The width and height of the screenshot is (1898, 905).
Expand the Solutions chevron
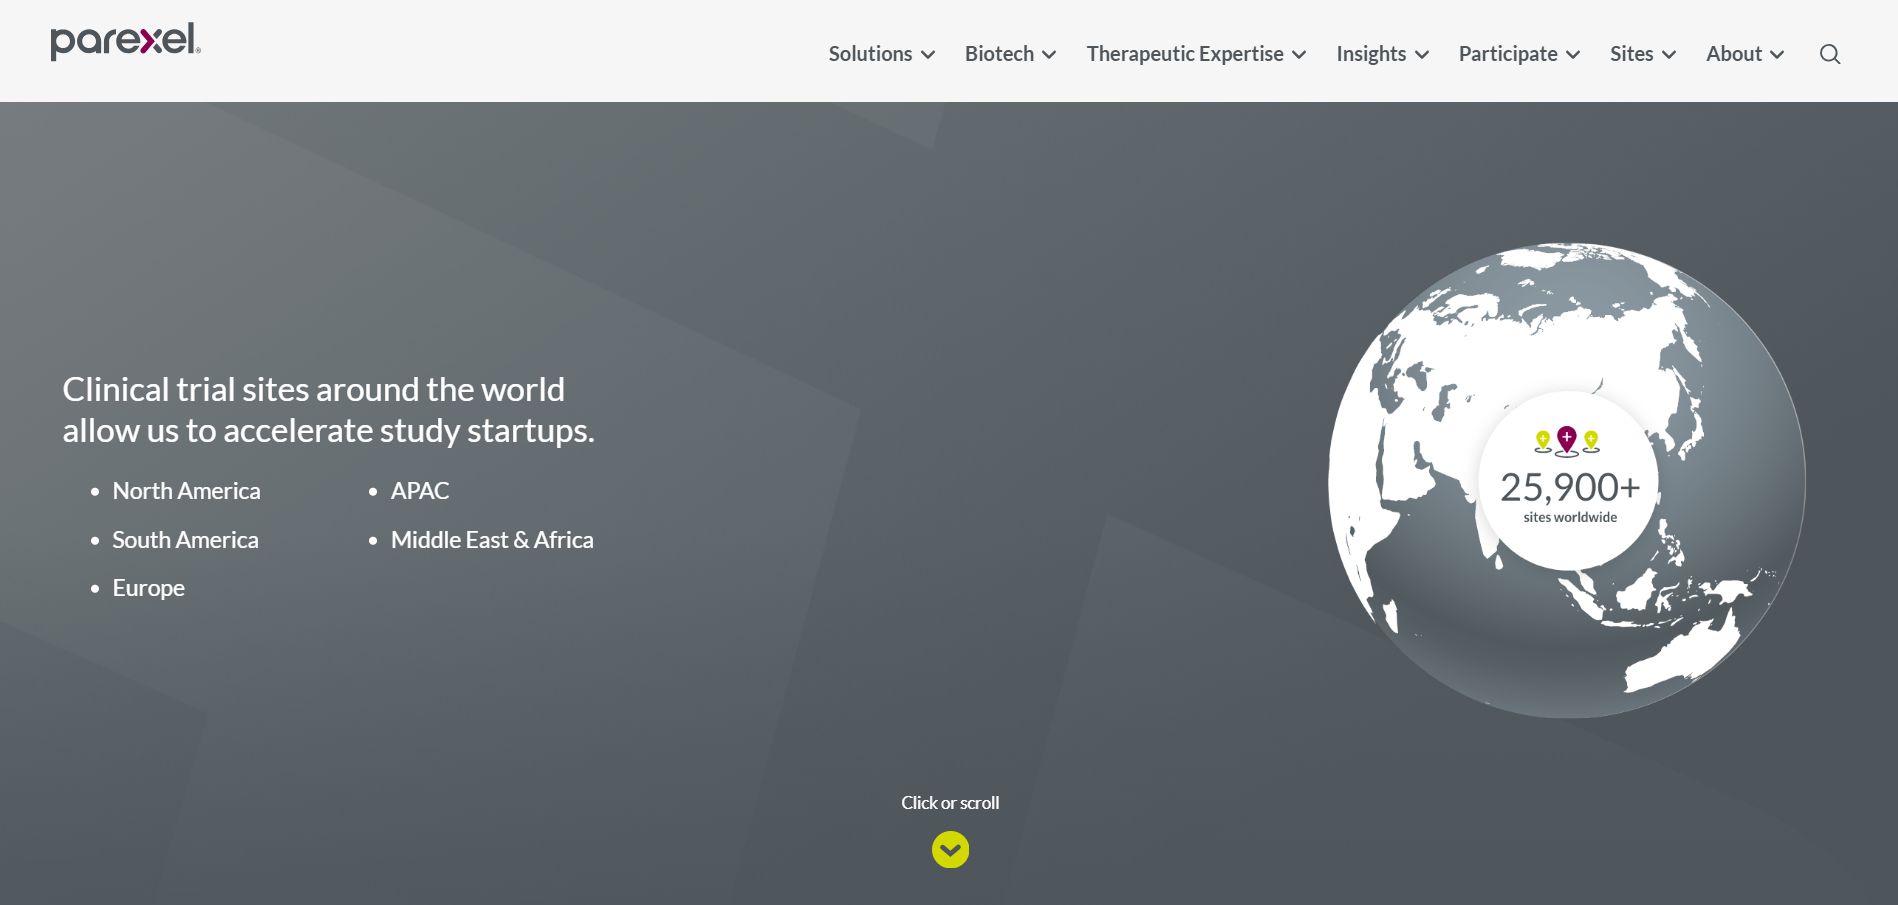(x=928, y=55)
